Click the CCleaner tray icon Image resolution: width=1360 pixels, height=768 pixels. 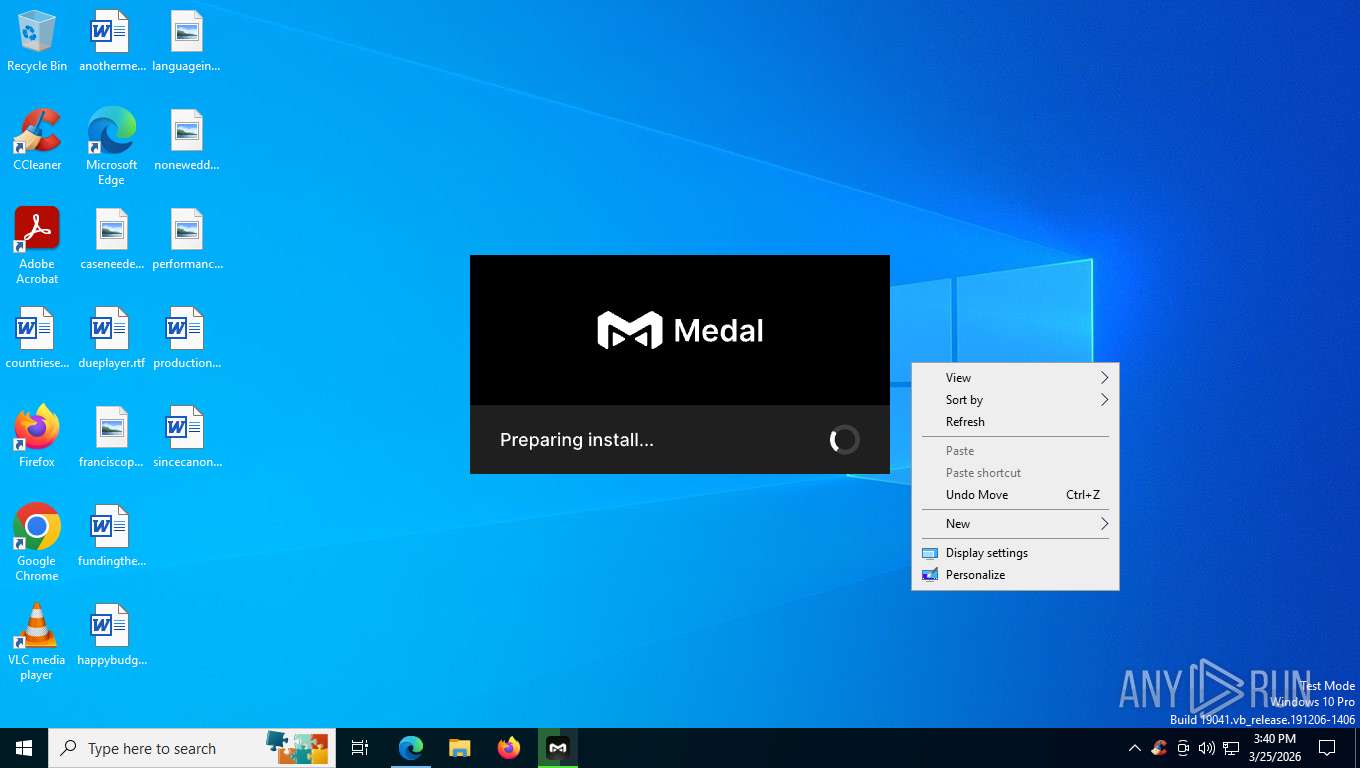[1159, 748]
